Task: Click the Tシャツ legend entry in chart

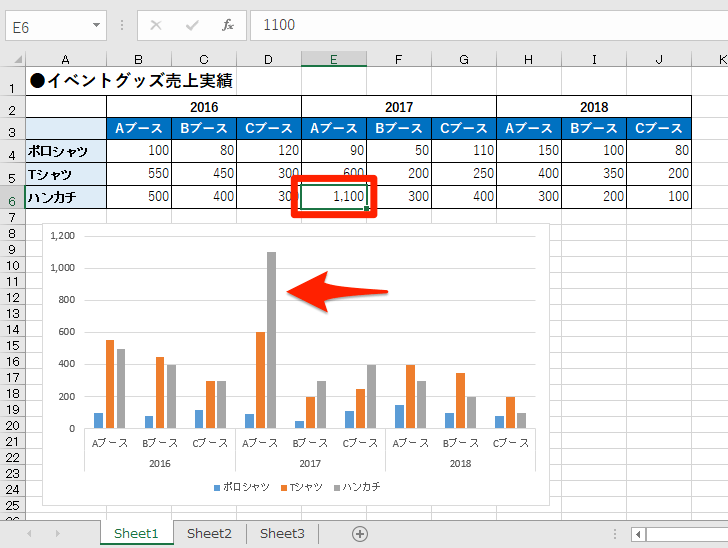Action: click(x=301, y=487)
